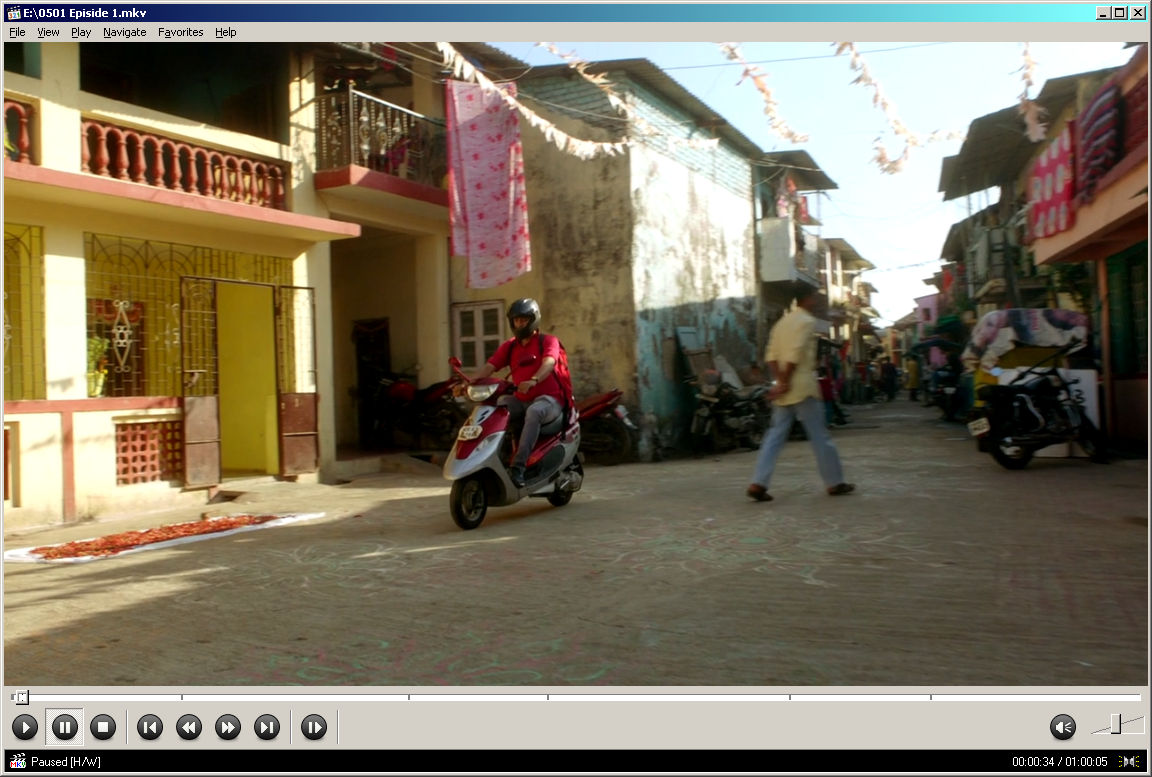The width and height of the screenshot is (1152, 777).
Task: Click the application icon in title bar
Action: 13,12
